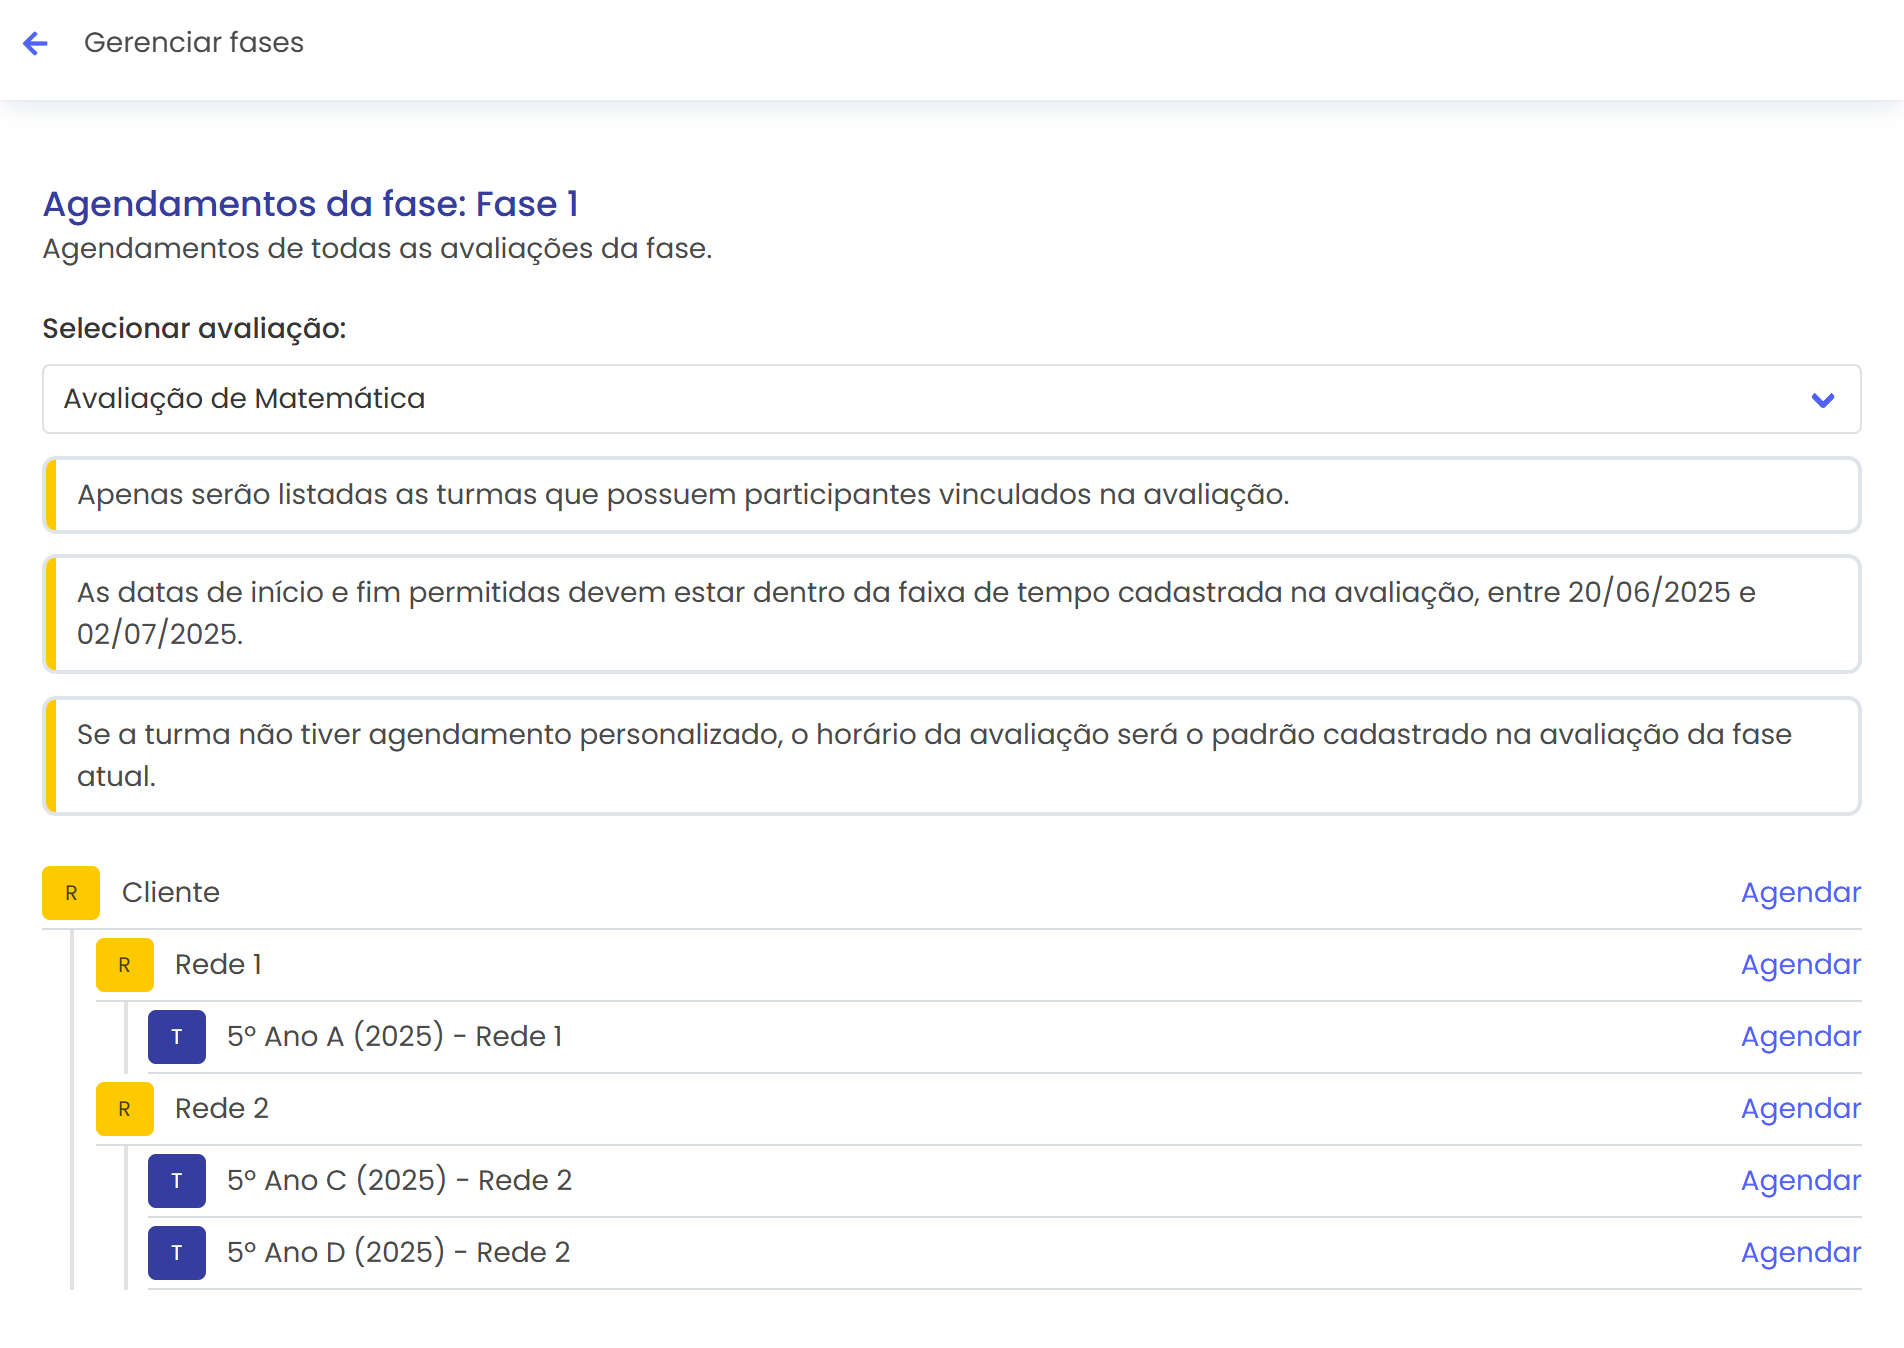Click the Gerenciar fases header title

click(194, 42)
